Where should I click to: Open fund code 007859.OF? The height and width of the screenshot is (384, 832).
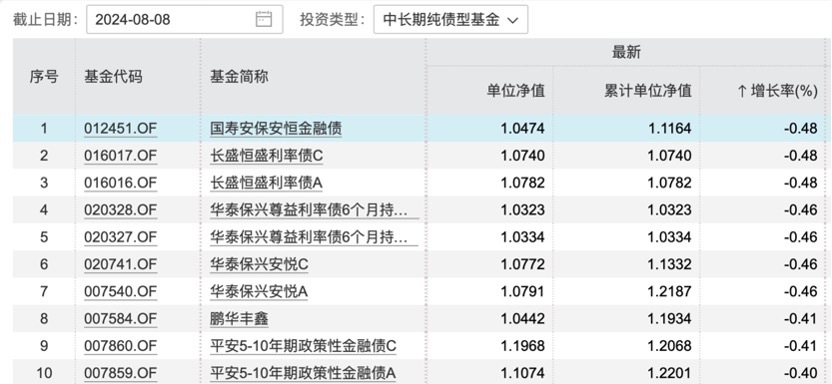(x=120, y=373)
